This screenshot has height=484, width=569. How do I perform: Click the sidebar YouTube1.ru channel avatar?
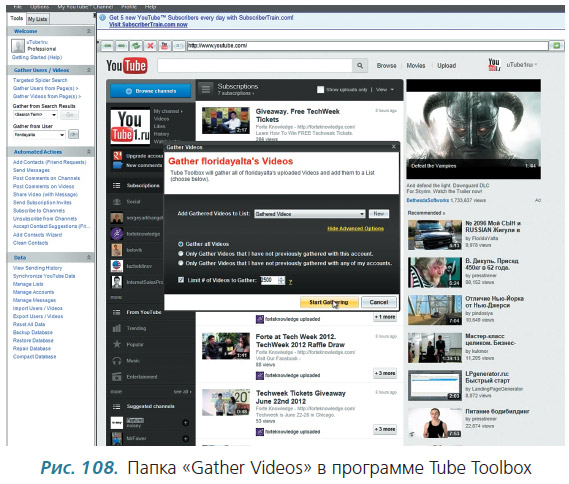(x=130, y=126)
